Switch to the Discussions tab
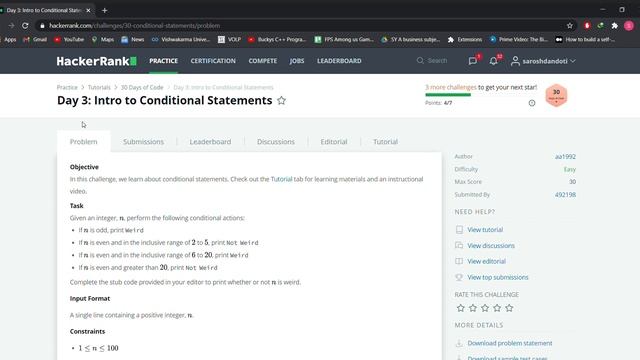Viewport: 640px width, 360px height. click(276, 142)
